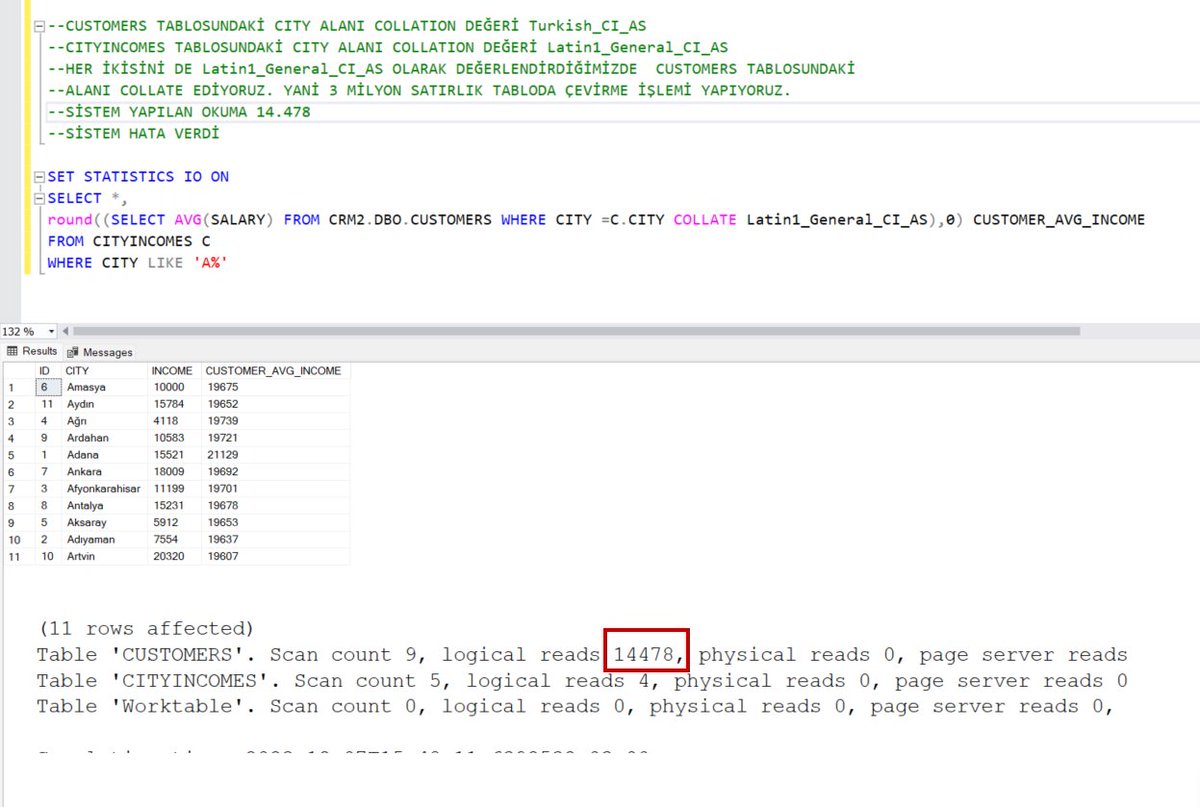Select income value 15521

tap(174, 455)
